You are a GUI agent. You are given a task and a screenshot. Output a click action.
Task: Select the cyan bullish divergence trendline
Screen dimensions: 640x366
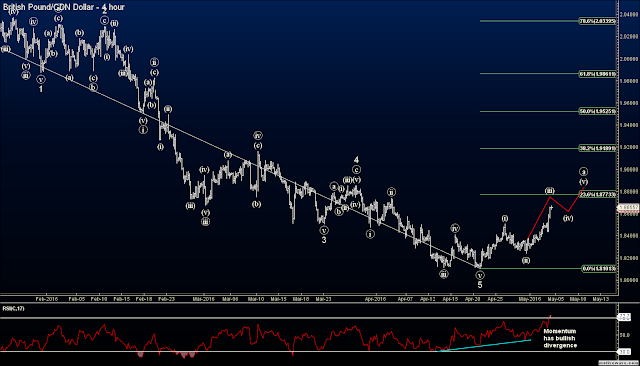[484, 345]
